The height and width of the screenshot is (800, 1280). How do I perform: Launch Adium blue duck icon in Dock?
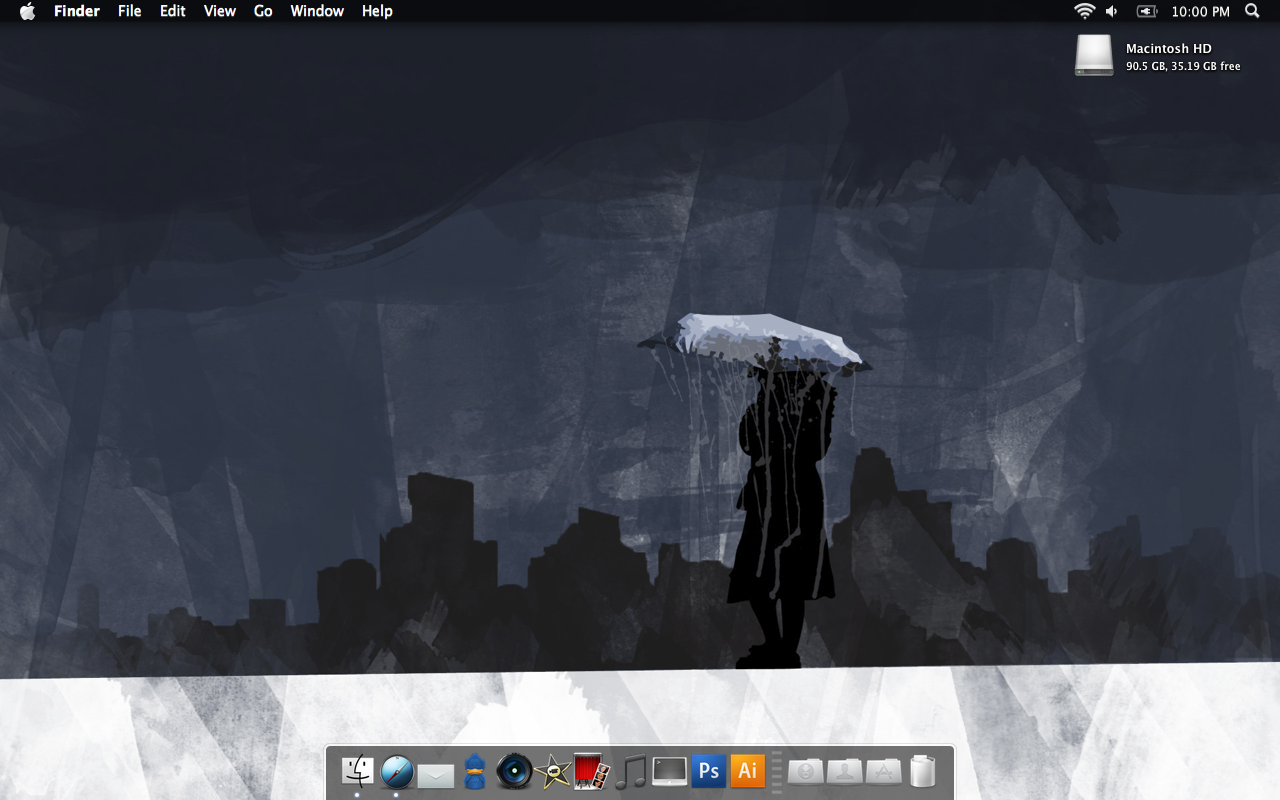click(x=475, y=771)
